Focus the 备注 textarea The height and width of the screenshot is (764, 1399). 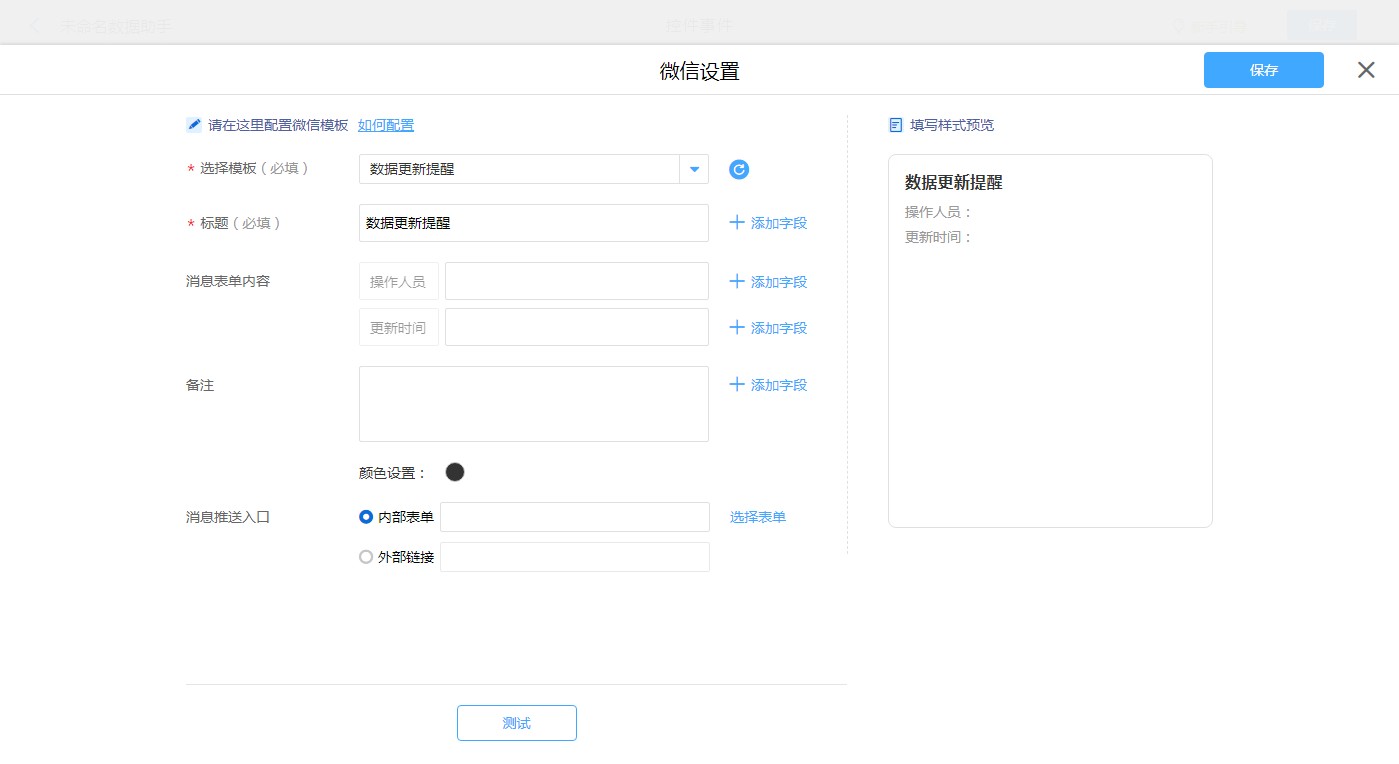(x=533, y=404)
